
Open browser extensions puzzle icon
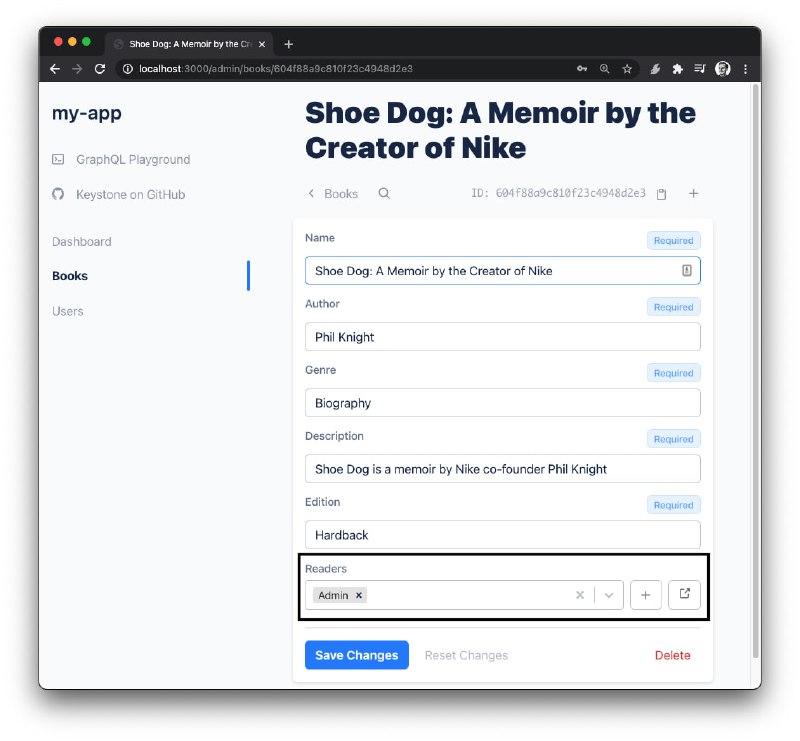pyautogui.click(x=677, y=69)
